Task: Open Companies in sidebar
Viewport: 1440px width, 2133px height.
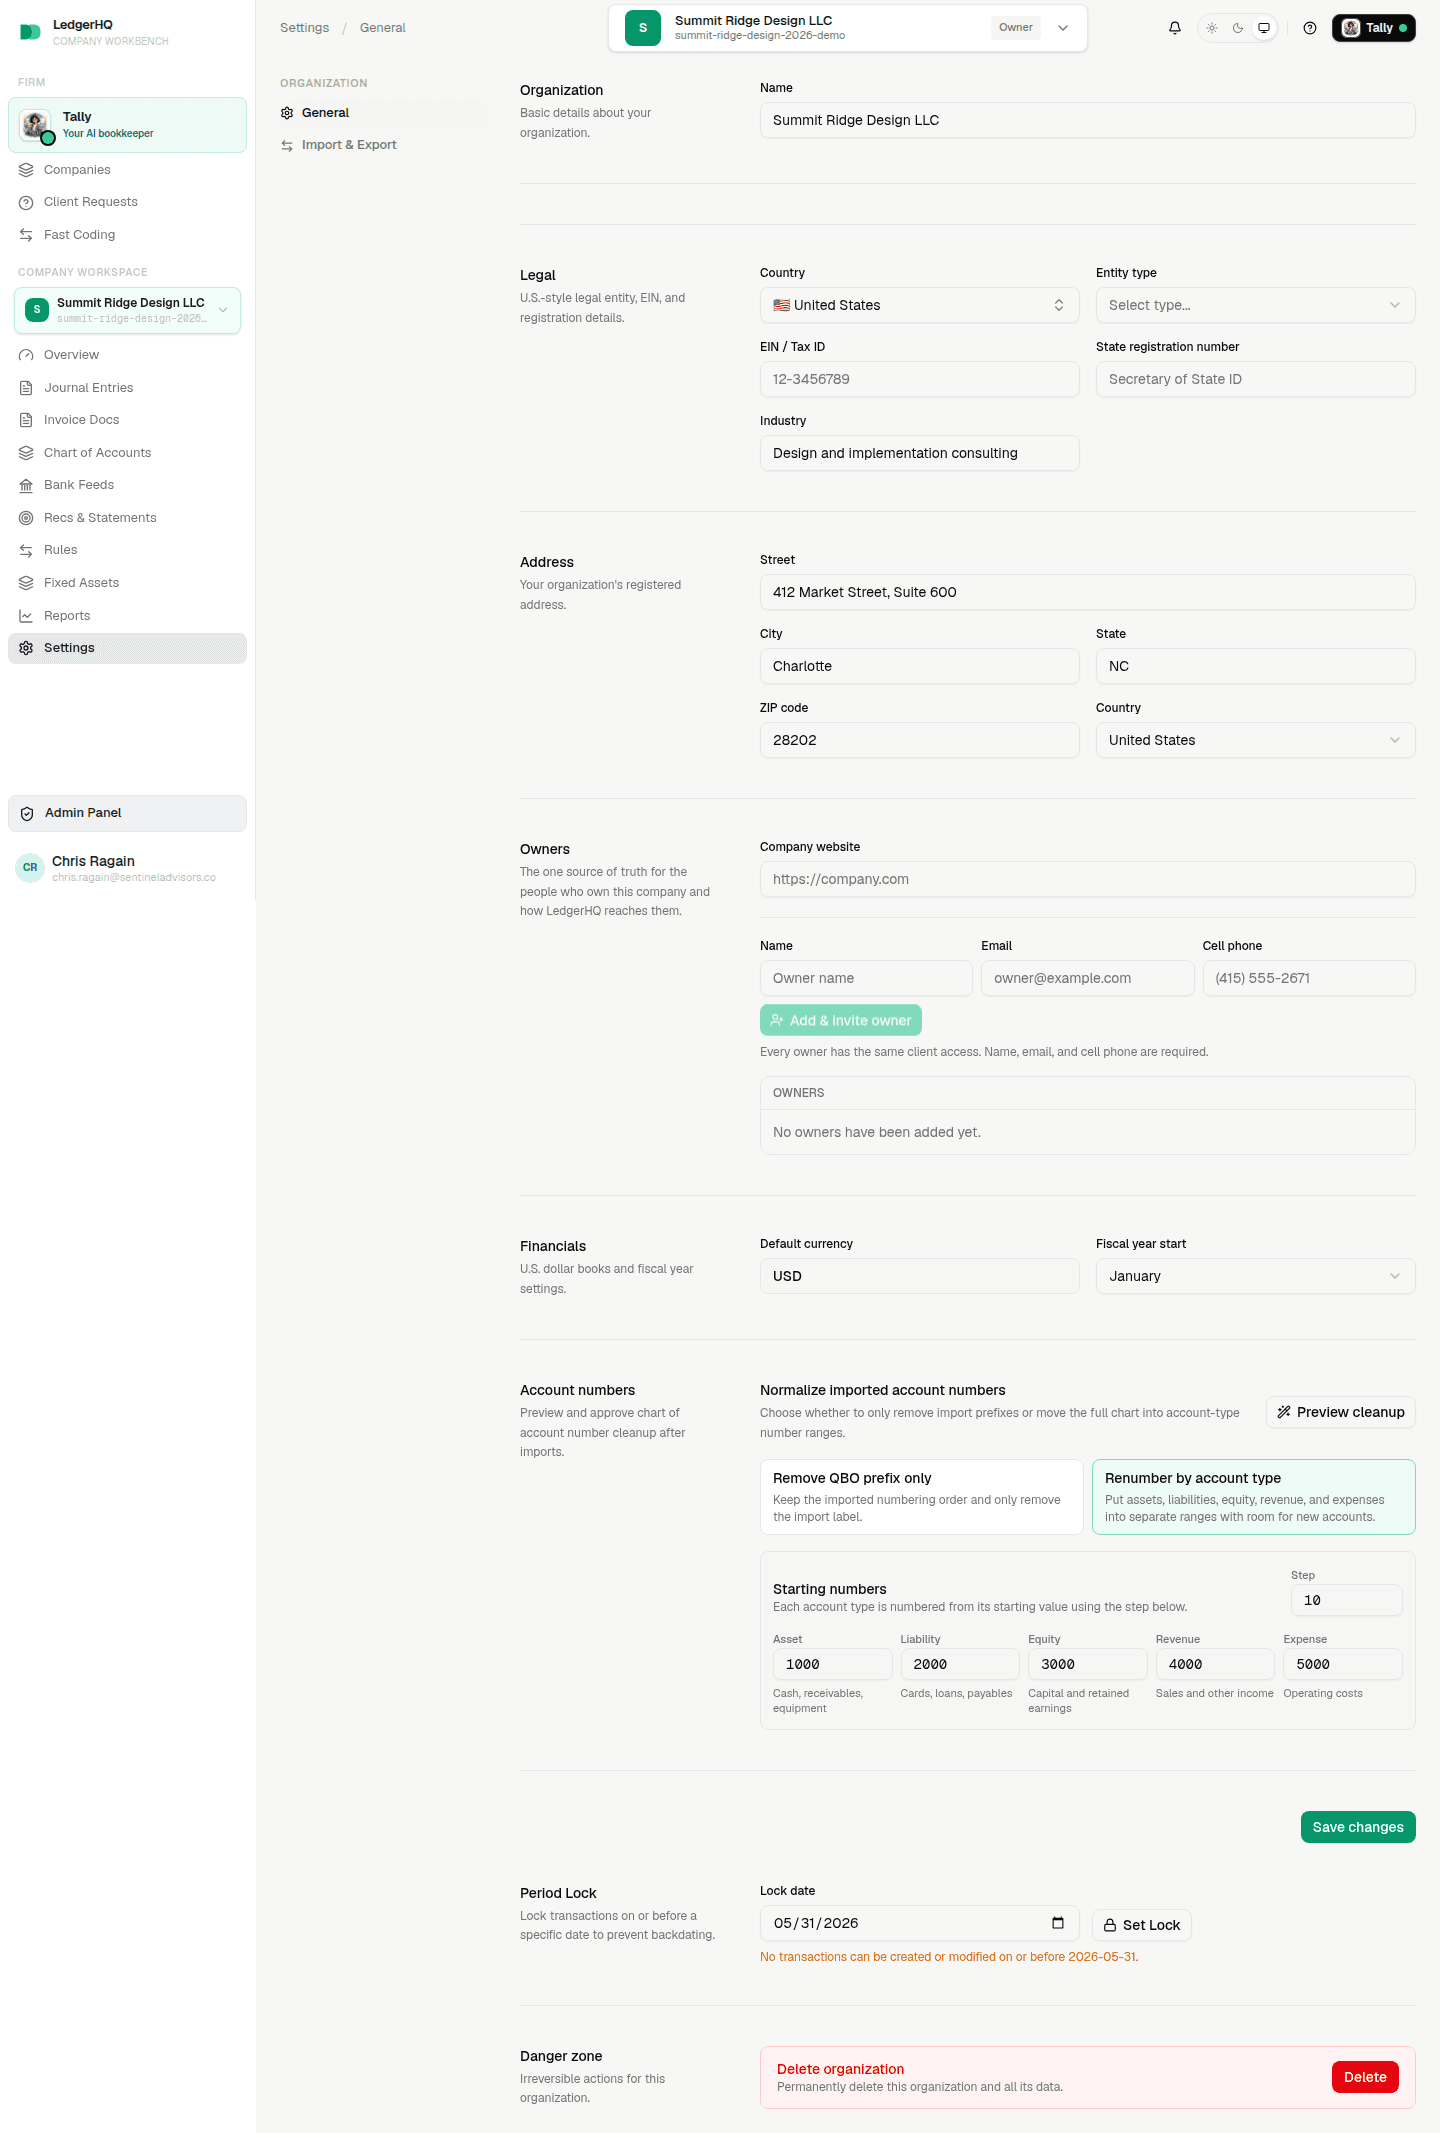Action: tap(127, 170)
